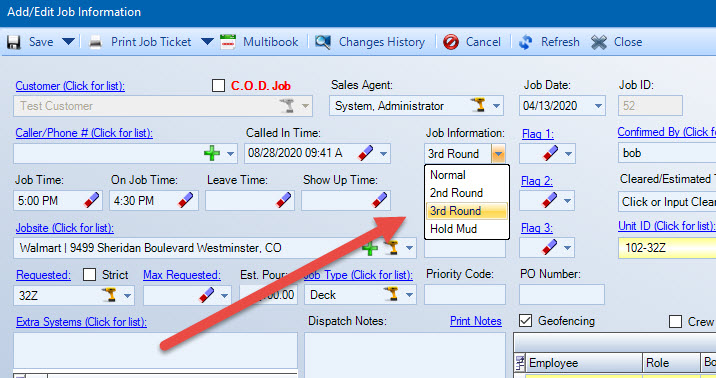Clear Flag 1 with eraser icon
Screen dimensions: 716x378
(x=550, y=153)
